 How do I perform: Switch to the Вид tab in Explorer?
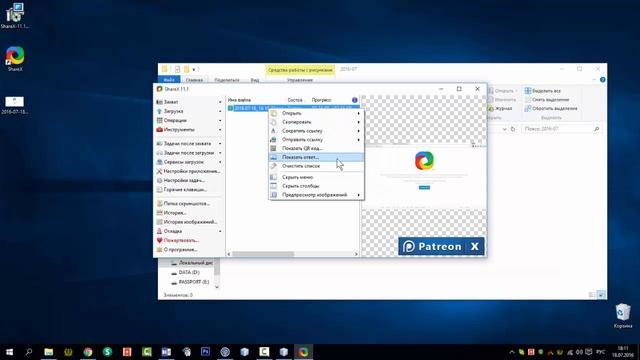[255, 80]
